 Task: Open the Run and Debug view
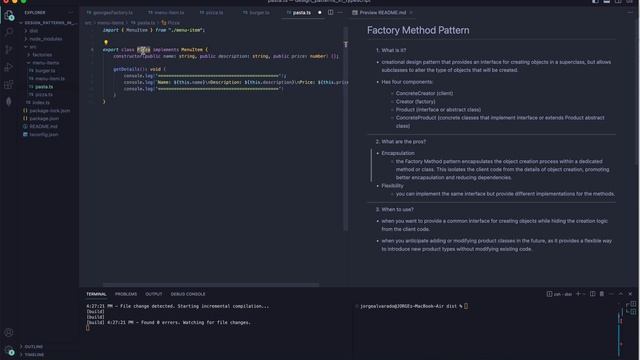[x=9, y=67]
